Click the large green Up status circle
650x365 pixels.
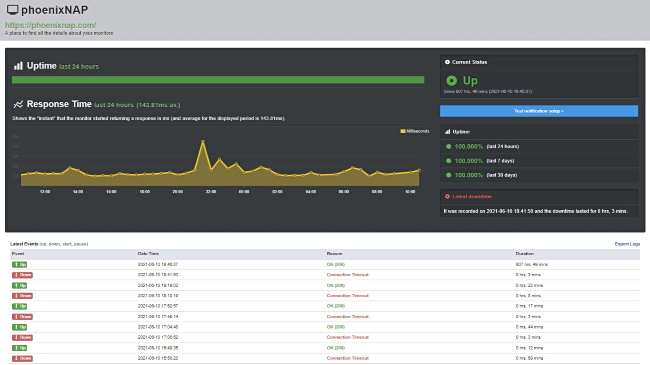pyautogui.click(x=451, y=80)
